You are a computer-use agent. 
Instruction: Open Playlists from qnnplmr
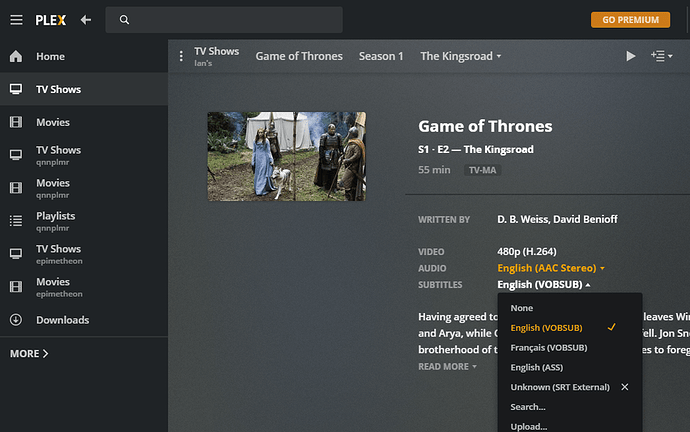(x=84, y=221)
